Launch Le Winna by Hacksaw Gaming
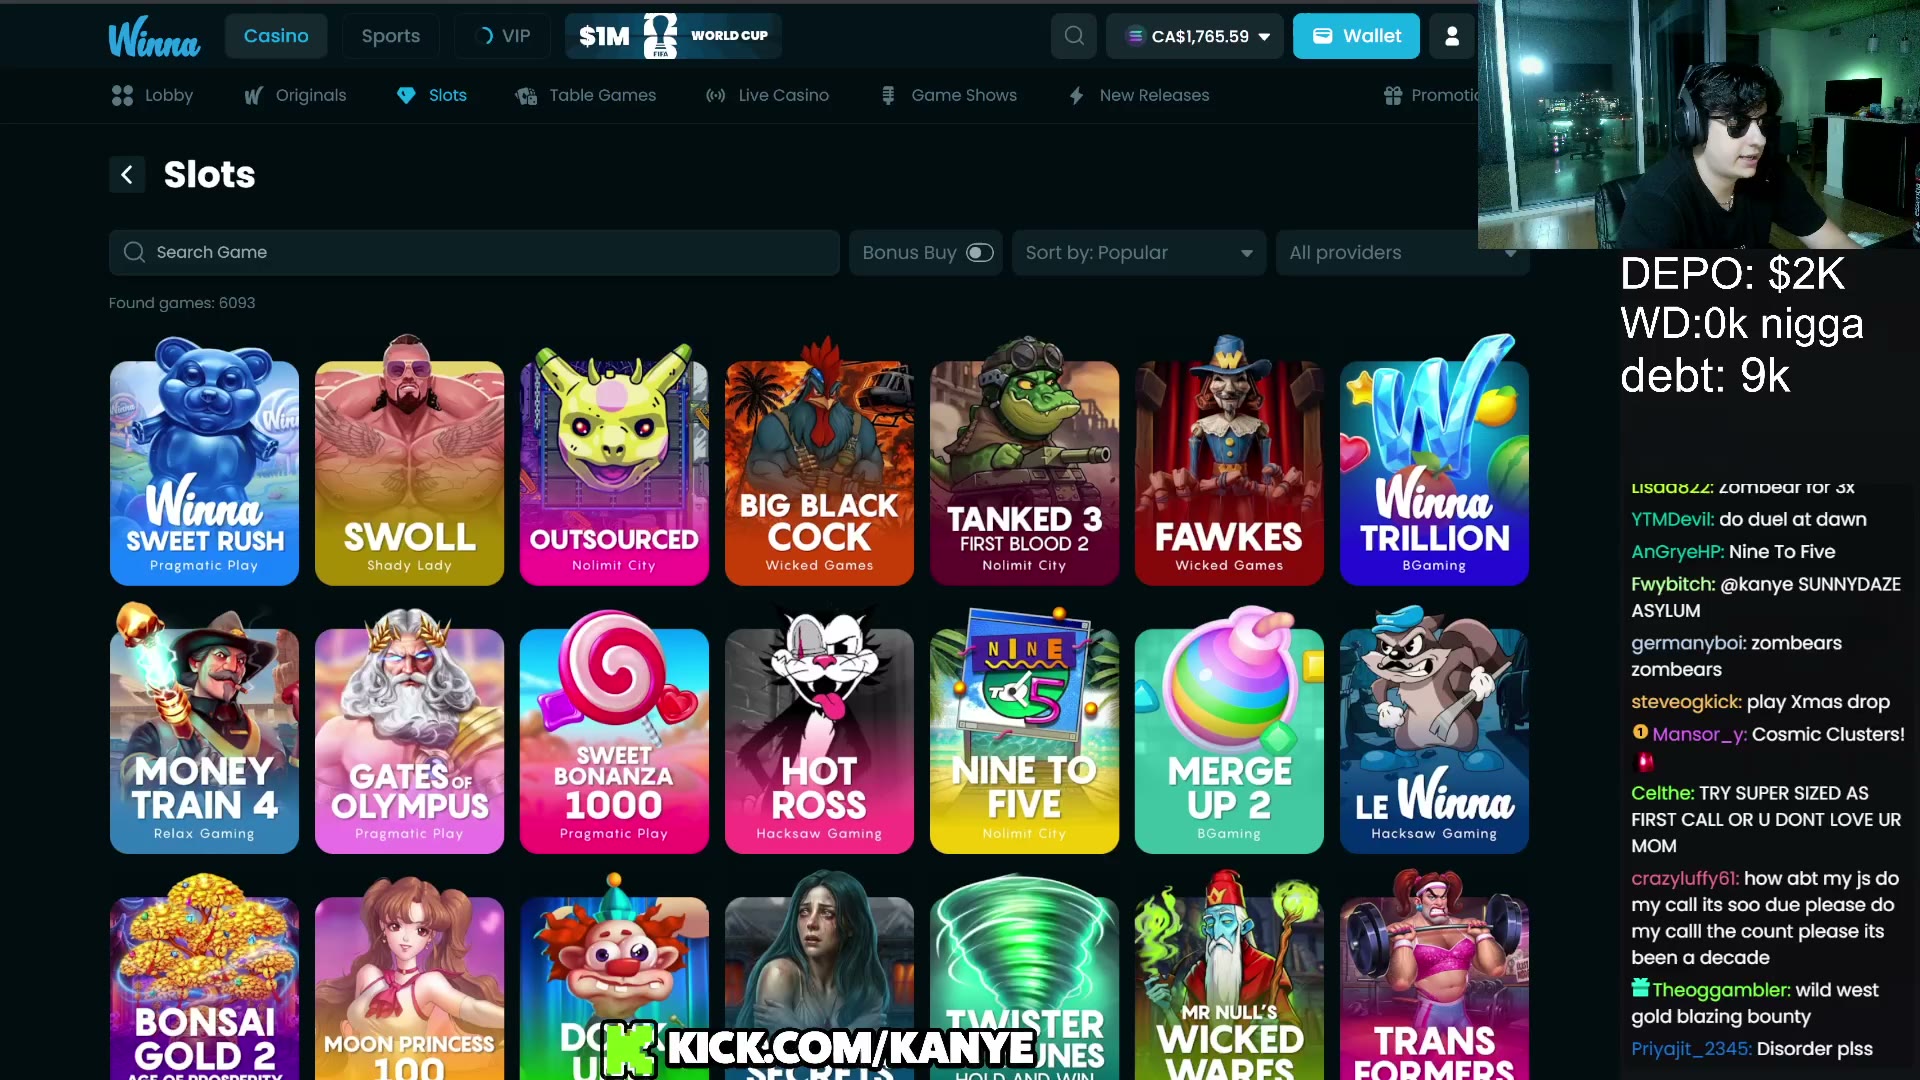The height and width of the screenshot is (1080, 1920). pyautogui.click(x=1434, y=729)
